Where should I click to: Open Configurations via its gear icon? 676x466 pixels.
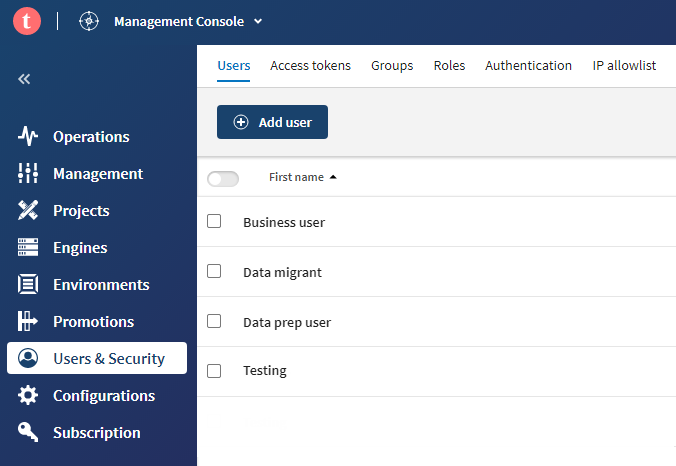click(x=28, y=396)
